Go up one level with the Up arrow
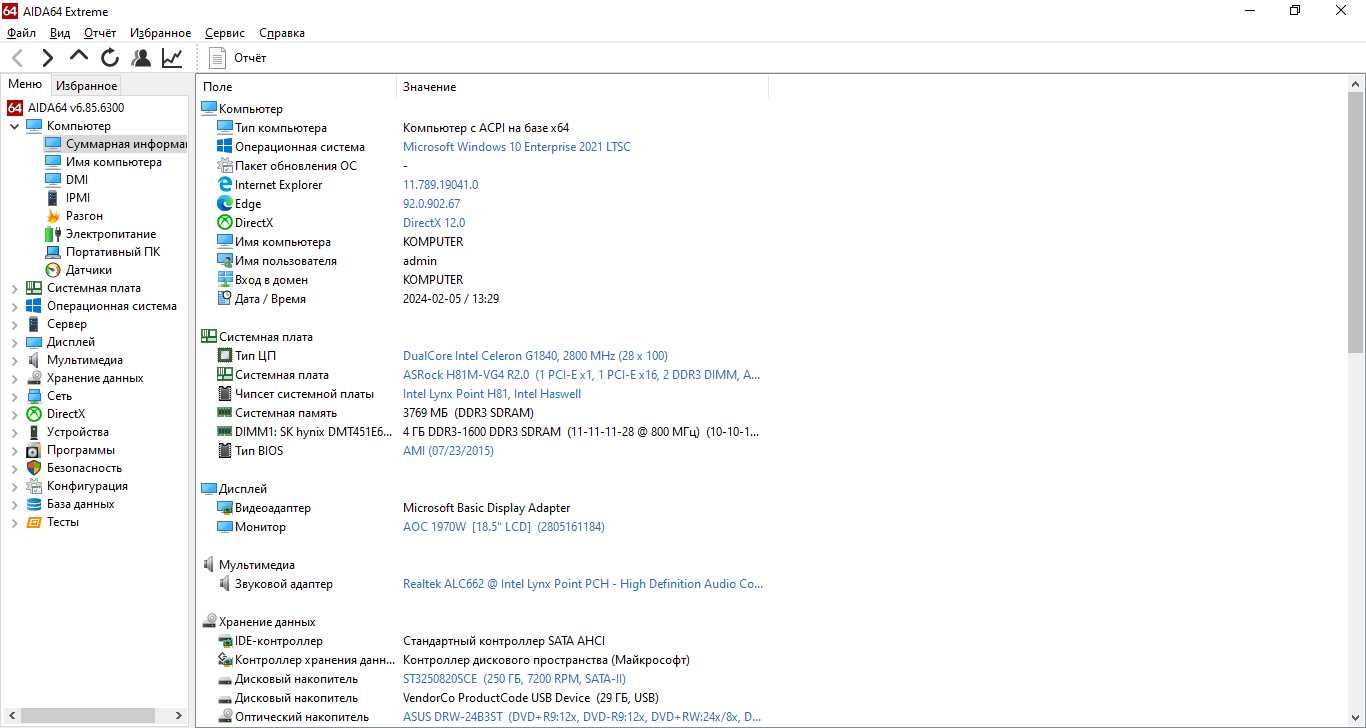This screenshot has width=1366, height=728. click(x=79, y=57)
